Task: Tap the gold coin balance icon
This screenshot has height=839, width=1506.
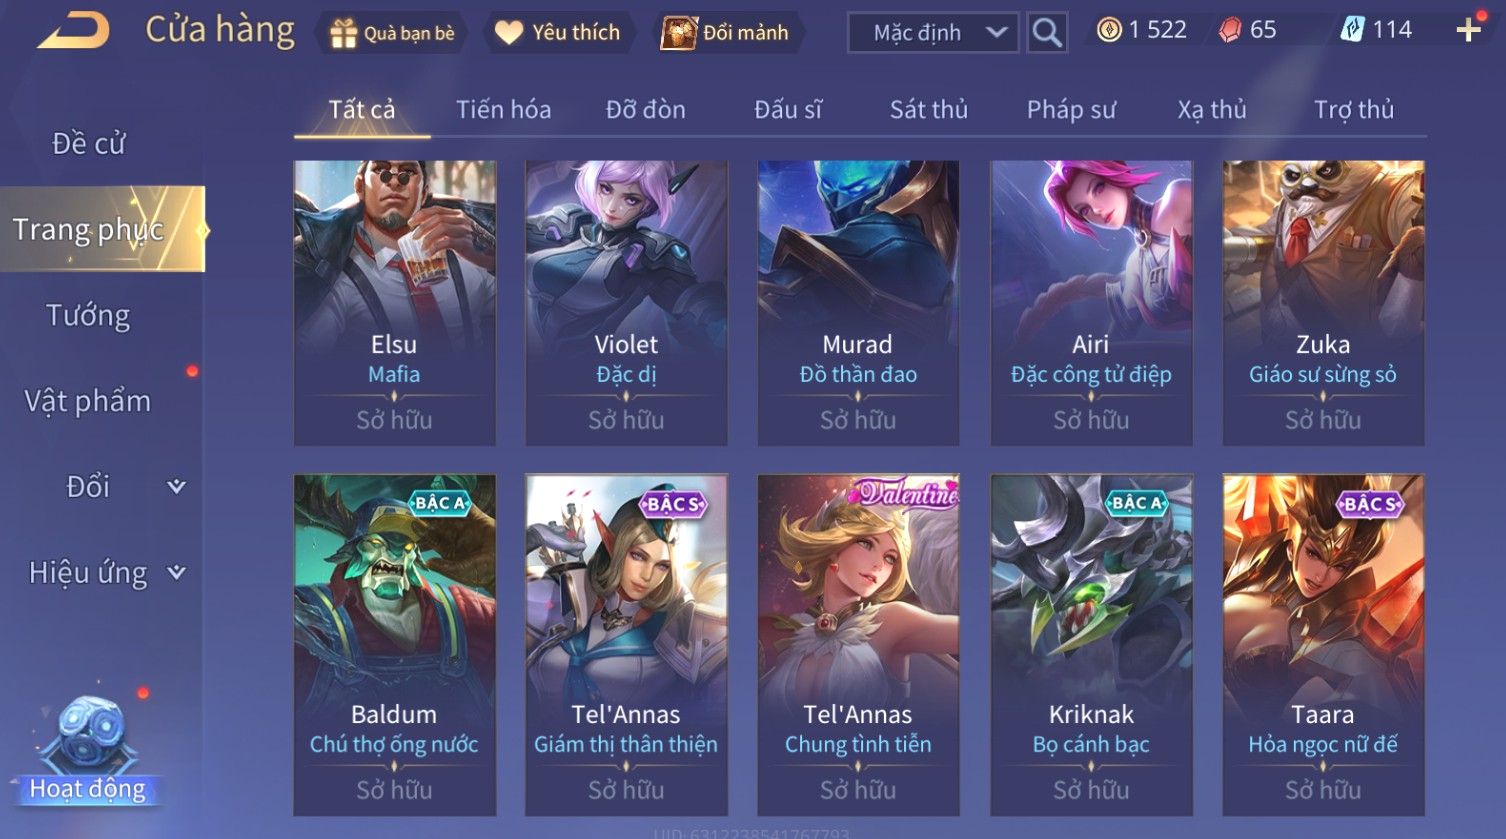Action: point(1109,30)
